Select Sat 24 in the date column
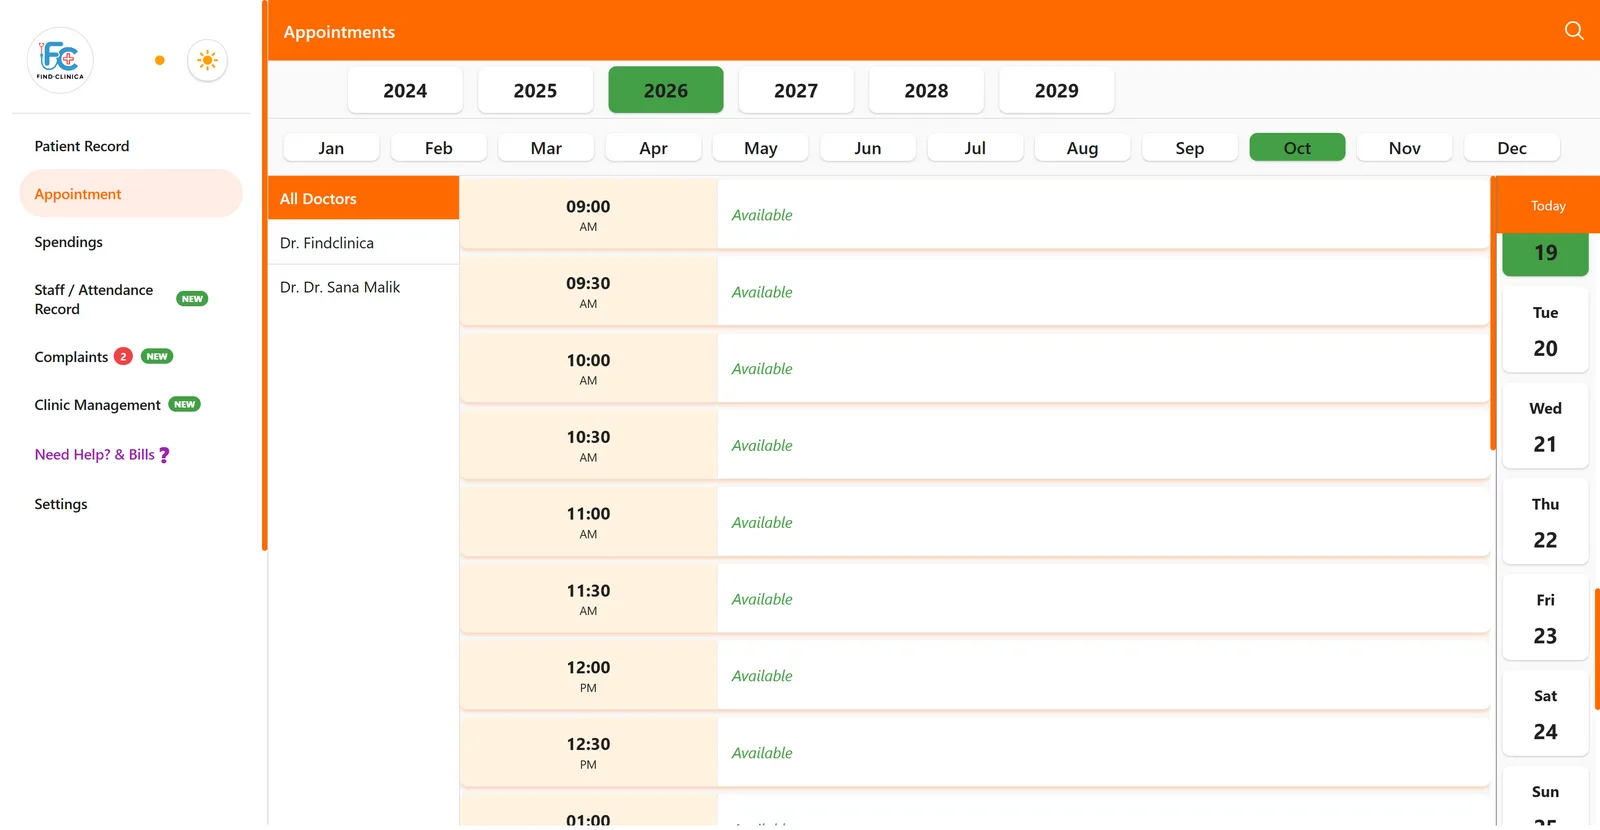1600x830 pixels. pos(1545,714)
